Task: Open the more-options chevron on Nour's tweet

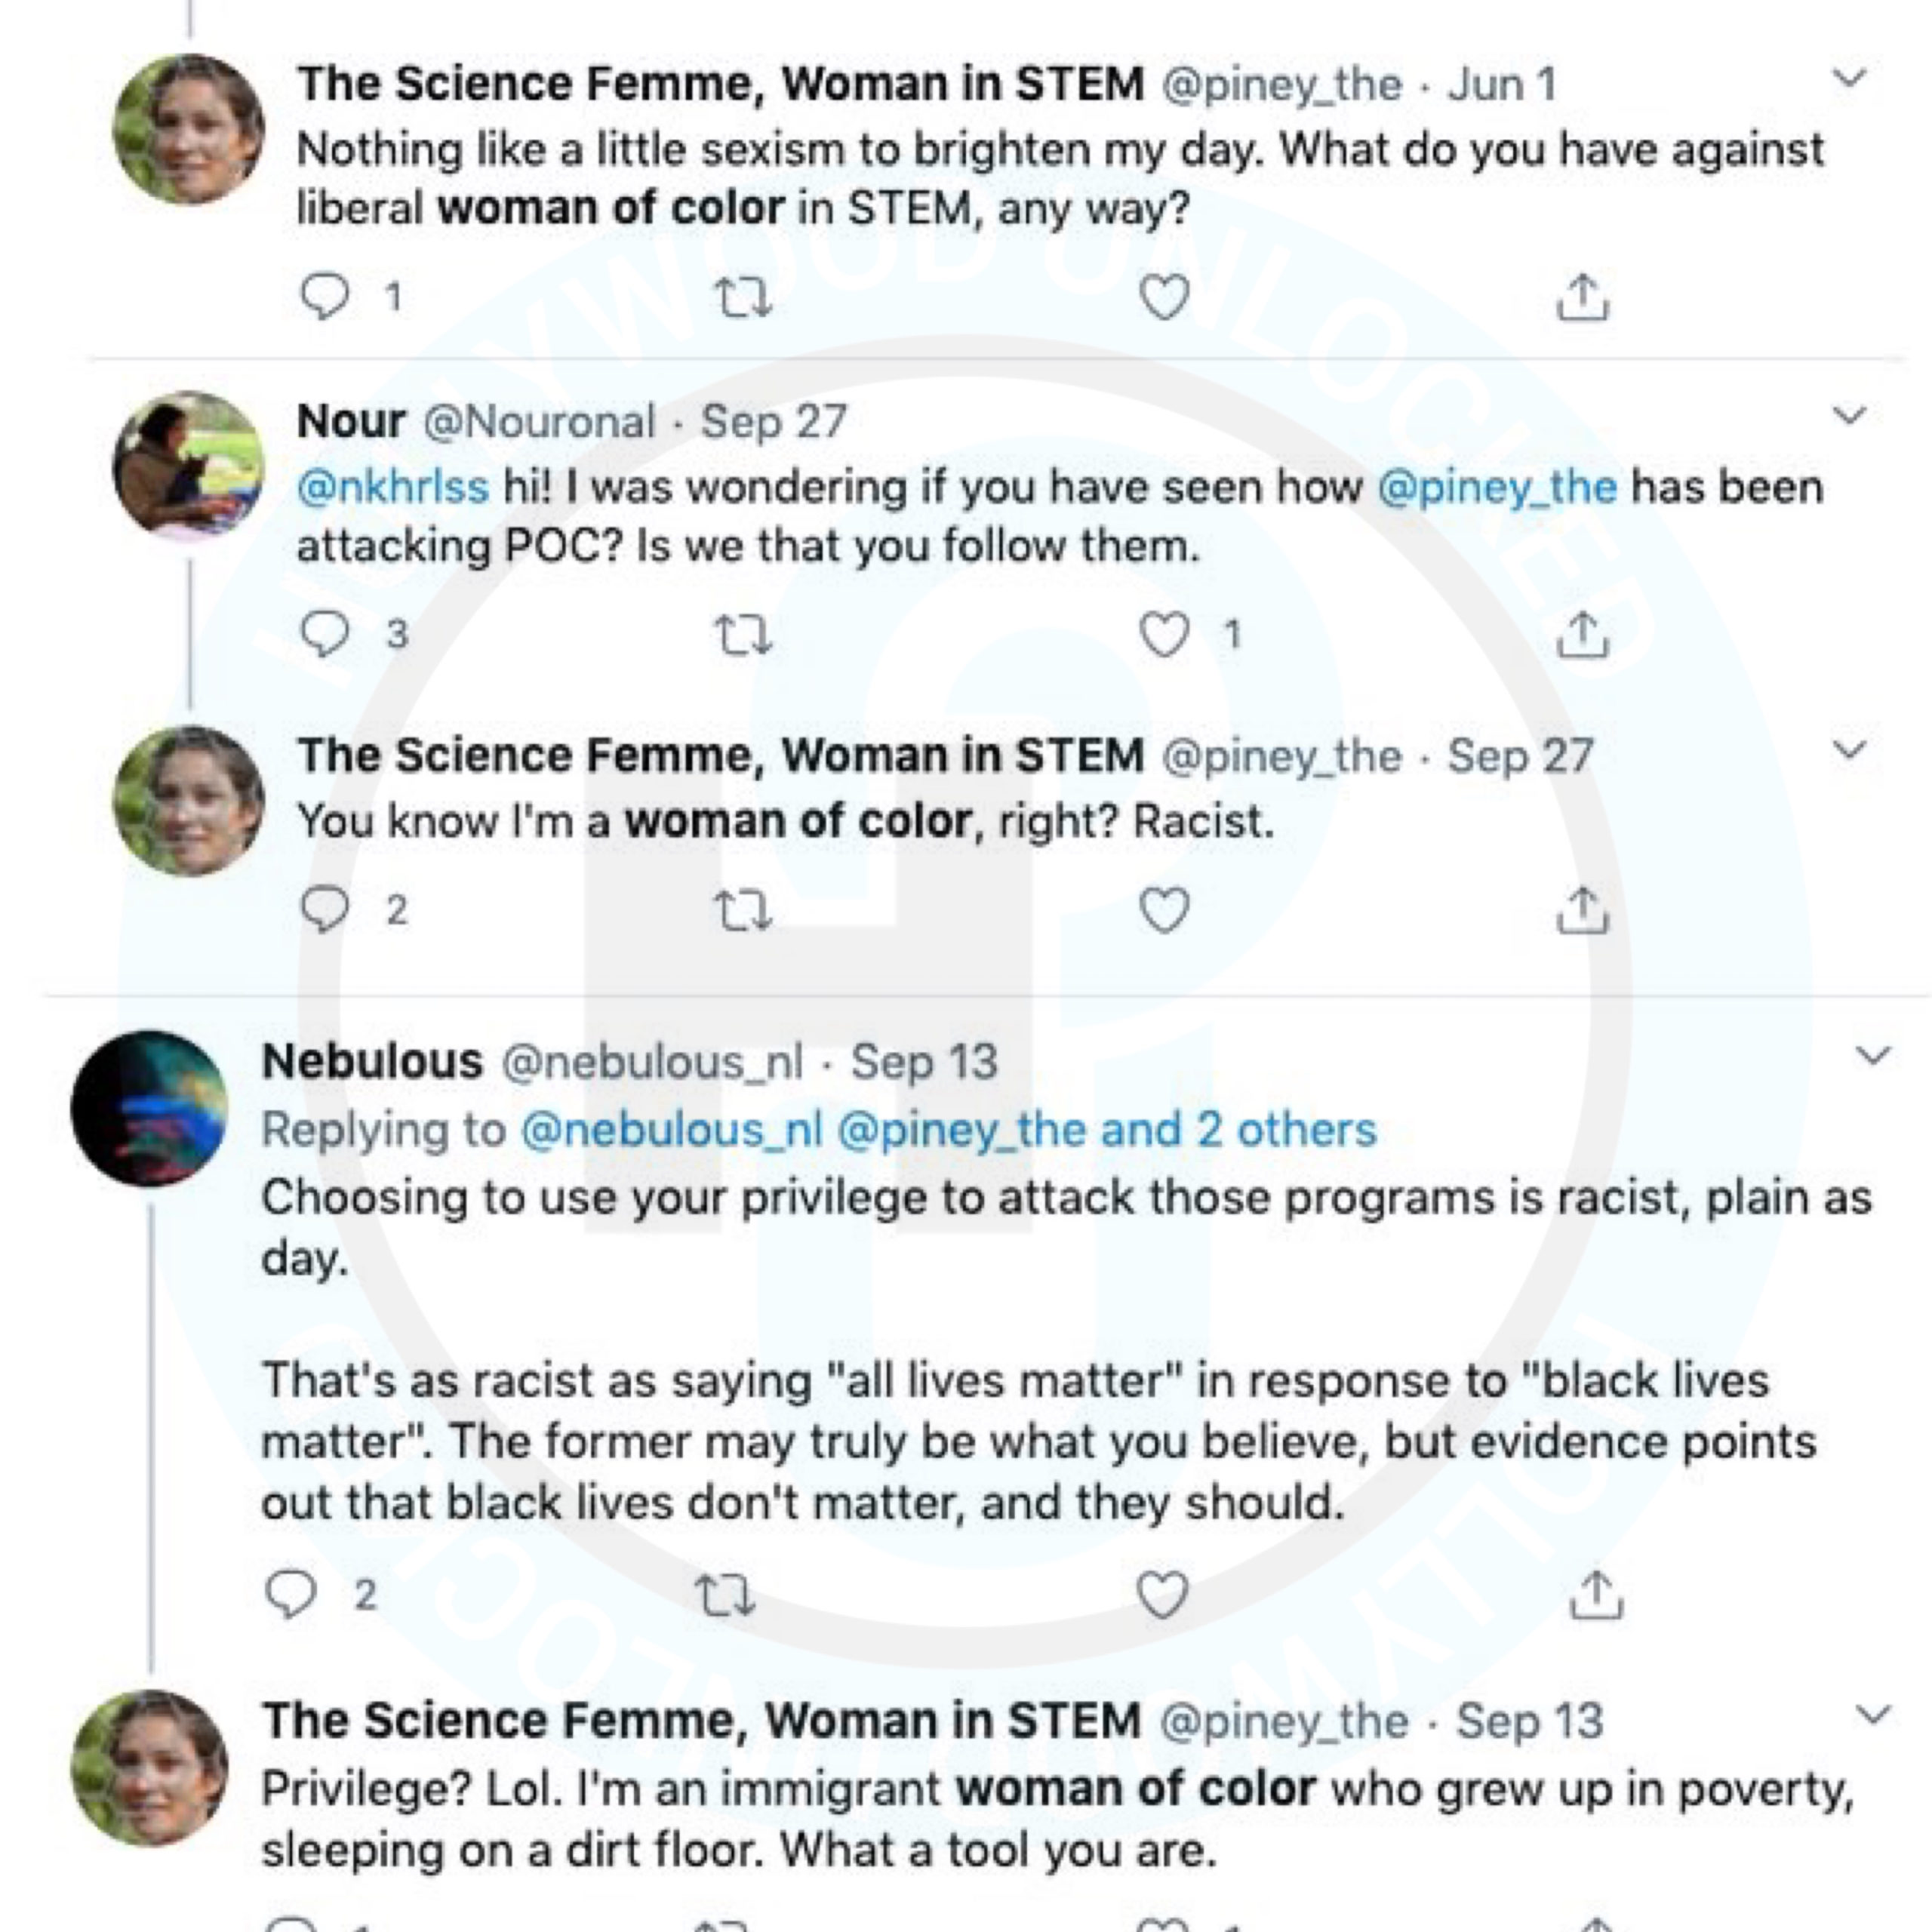Action: tap(1849, 415)
